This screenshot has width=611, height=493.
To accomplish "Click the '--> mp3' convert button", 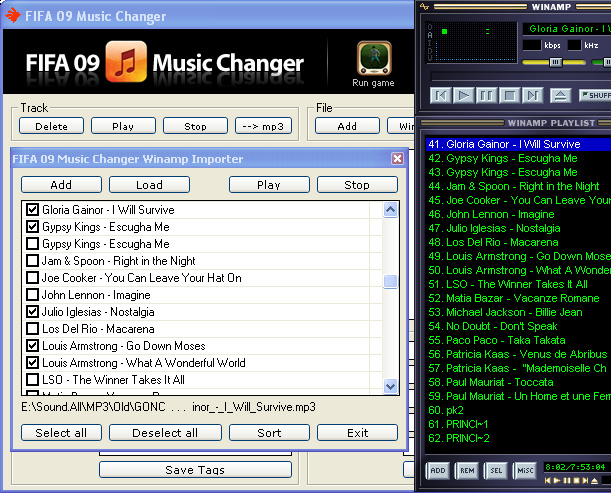I will pyautogui.click(x=263, y=126).
